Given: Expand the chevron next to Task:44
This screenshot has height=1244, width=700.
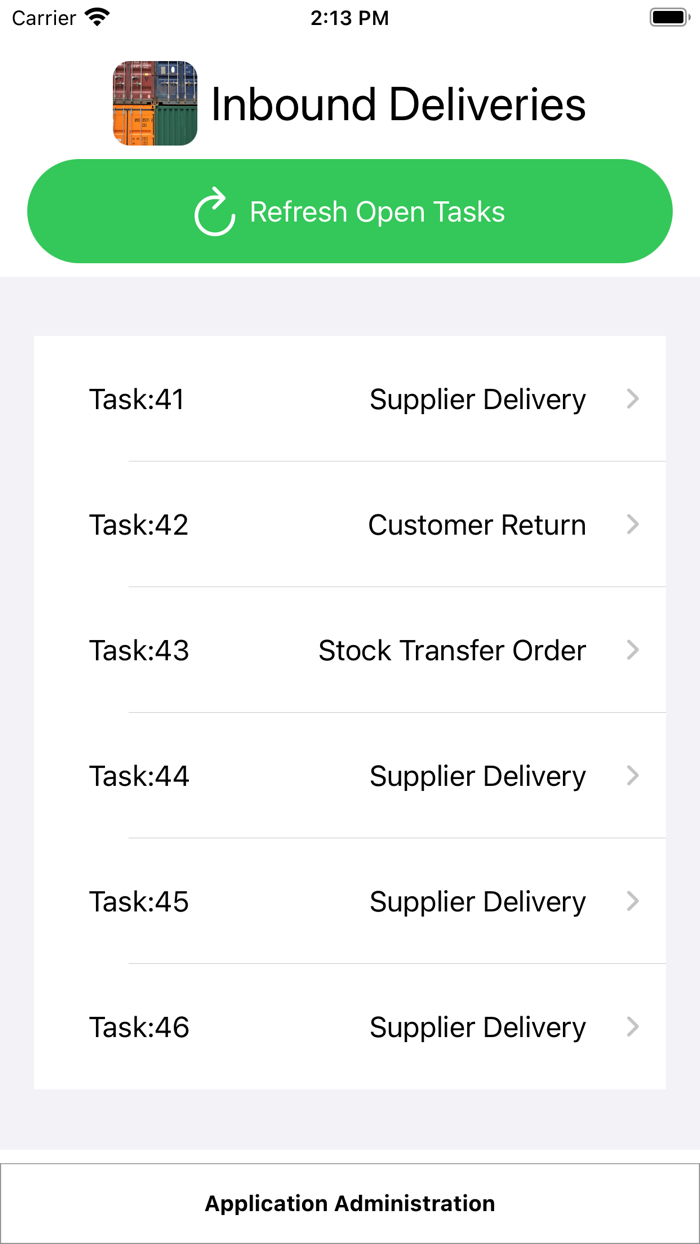Looking at the screenshot, I should 633,776.
